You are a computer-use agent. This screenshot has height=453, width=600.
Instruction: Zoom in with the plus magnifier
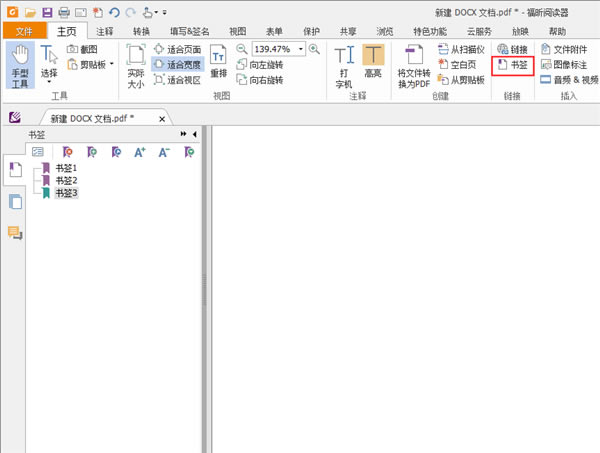(x=314, y=49)
